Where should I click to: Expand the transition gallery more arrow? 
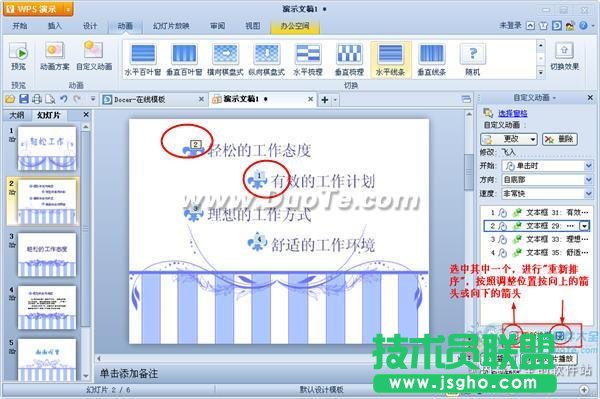pyautogui.click(x=540, y=72)
